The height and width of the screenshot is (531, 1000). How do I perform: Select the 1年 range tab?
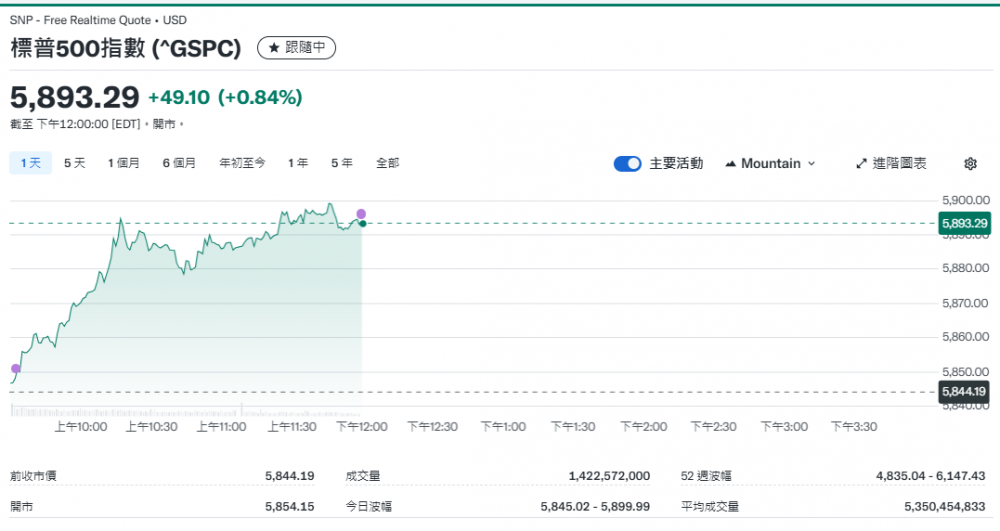click(297, 163)
